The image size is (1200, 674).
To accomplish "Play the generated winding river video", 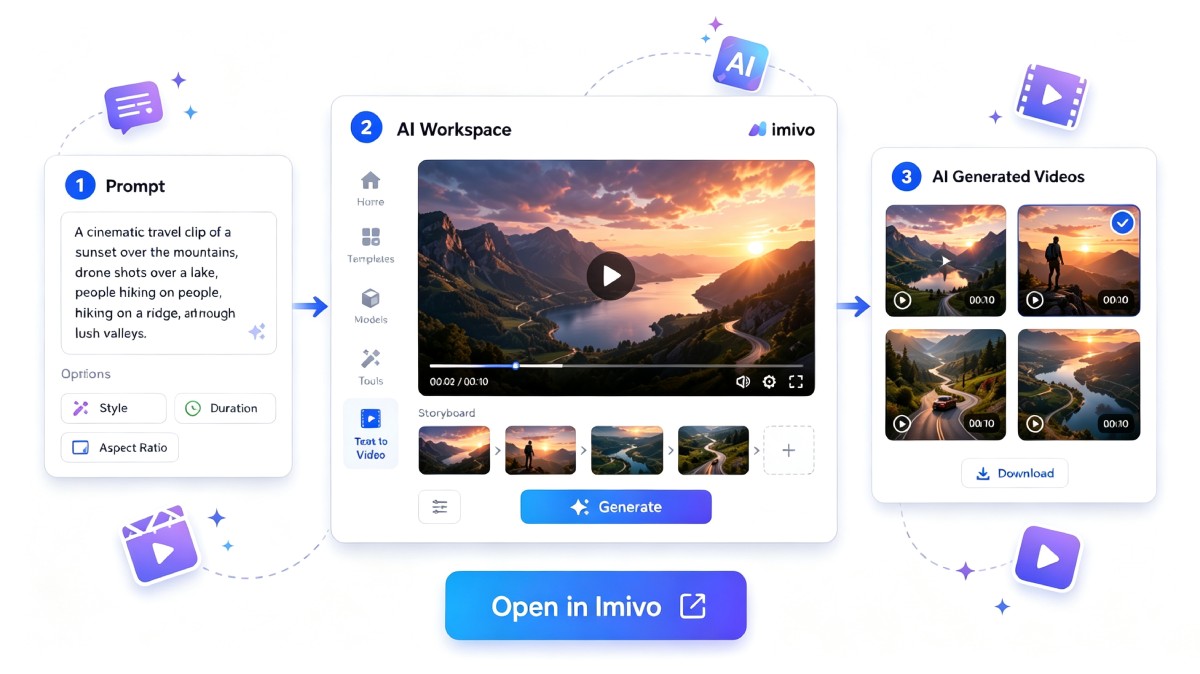I will point(1034,424).
